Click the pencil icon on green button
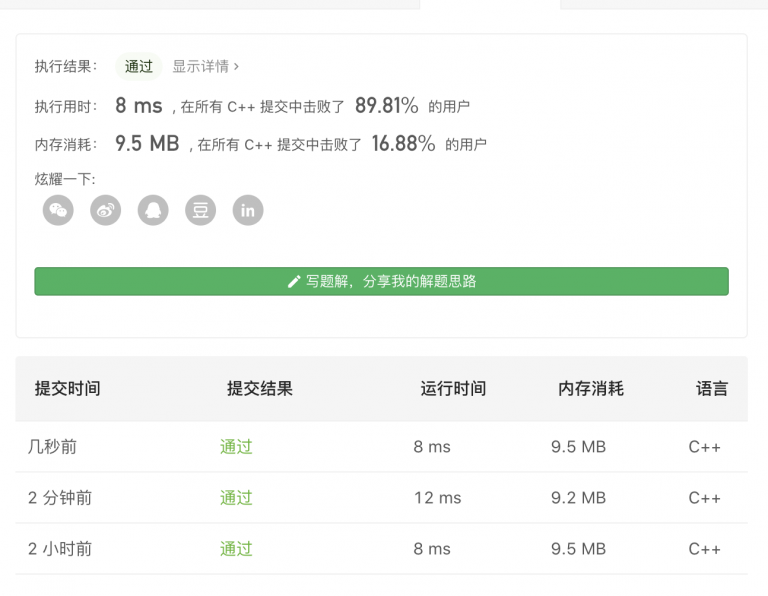This screenshot has height=596, width=768. [294, 282]
